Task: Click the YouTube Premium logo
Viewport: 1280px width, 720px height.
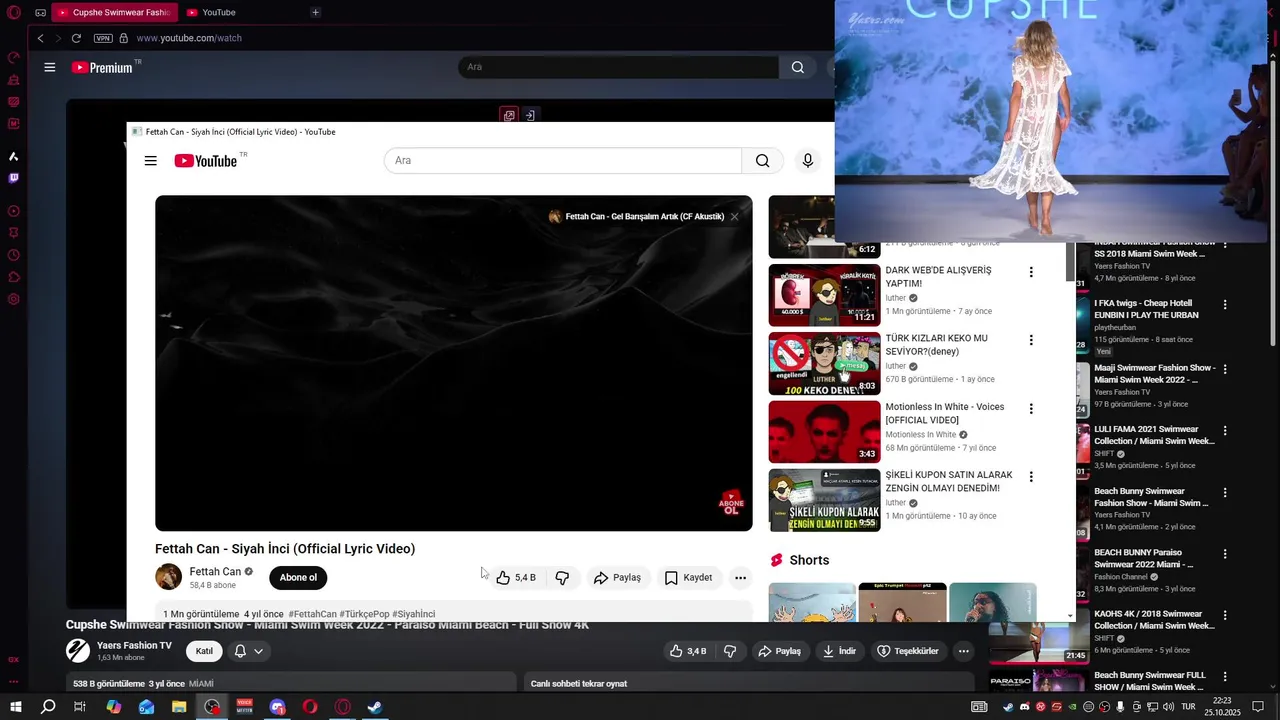Action: pyautogui.click(x=103, y=67)
